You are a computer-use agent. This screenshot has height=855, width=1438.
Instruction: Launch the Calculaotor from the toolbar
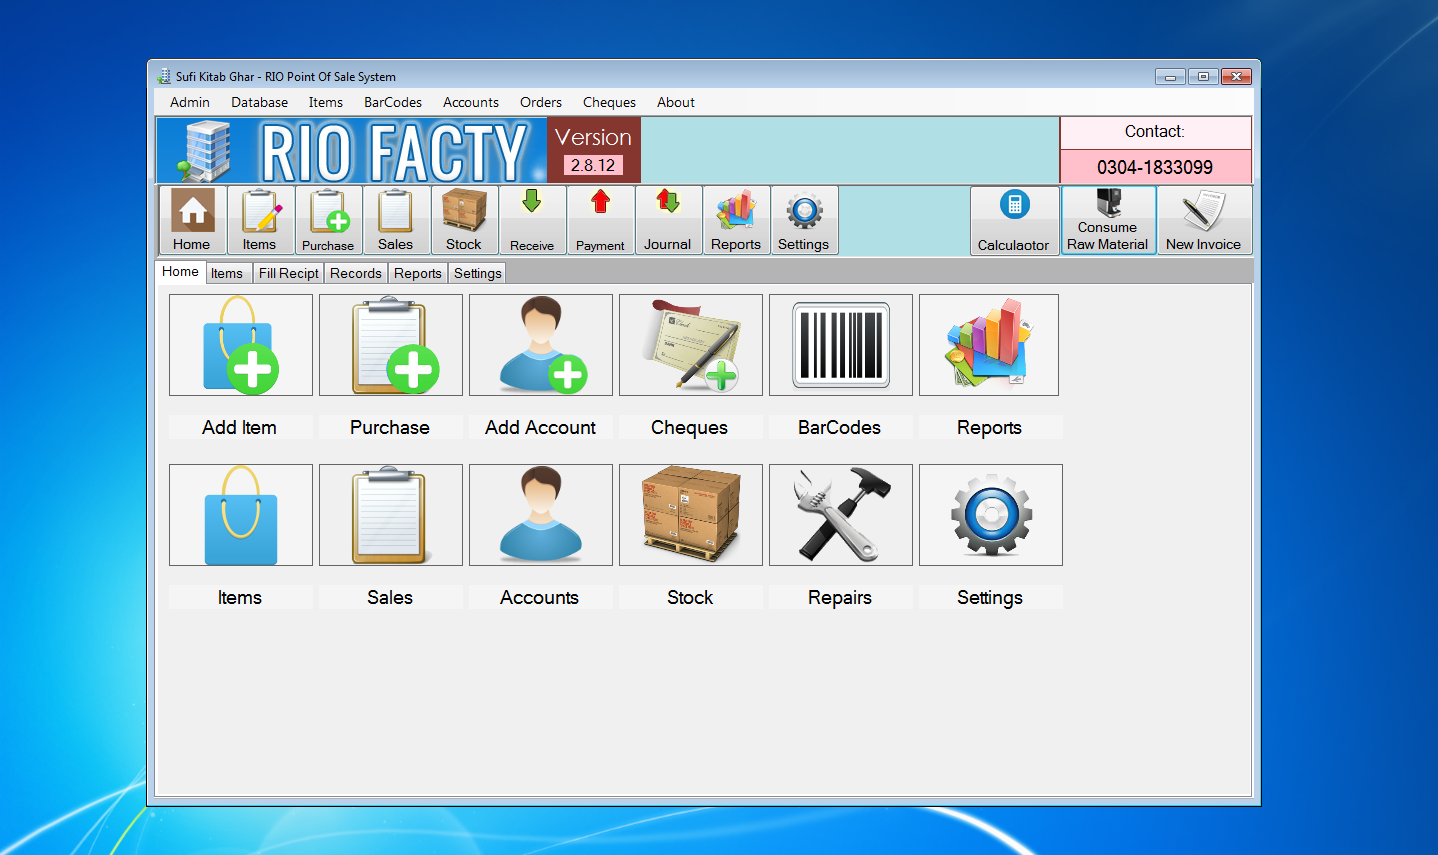click(1014, 219)
